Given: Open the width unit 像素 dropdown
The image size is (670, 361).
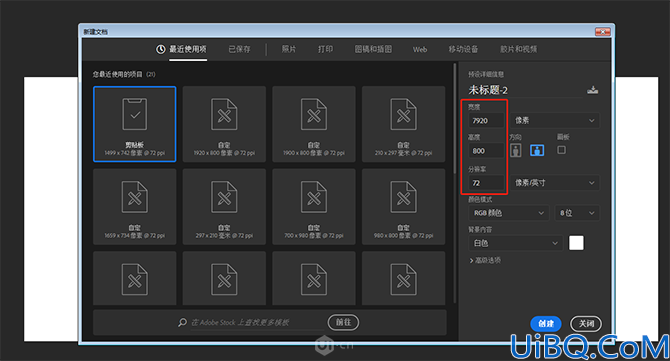Looking at the screenshot, I should 555,120.
